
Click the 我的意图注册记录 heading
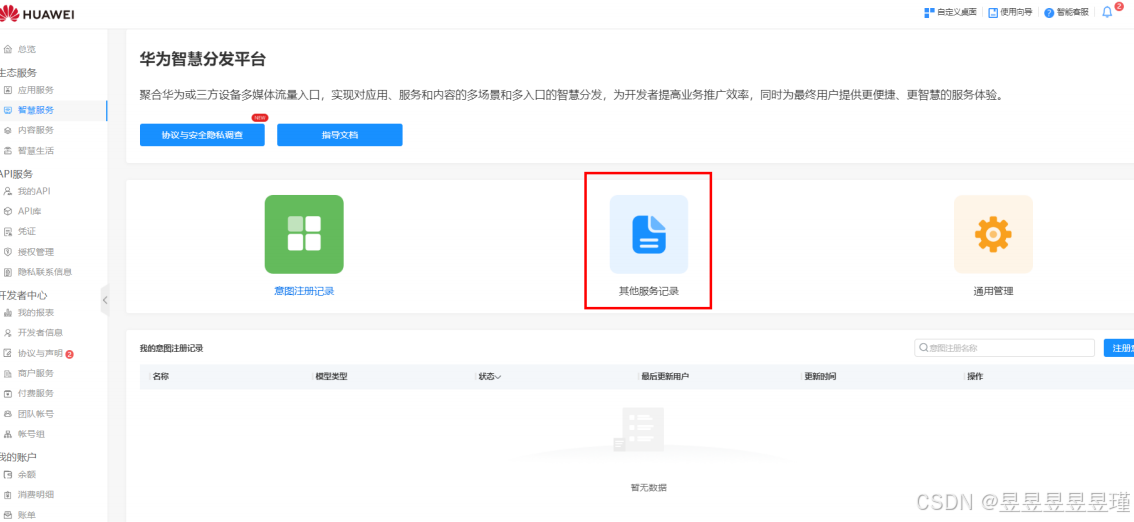pyautogui.click(x=171, y=348)
